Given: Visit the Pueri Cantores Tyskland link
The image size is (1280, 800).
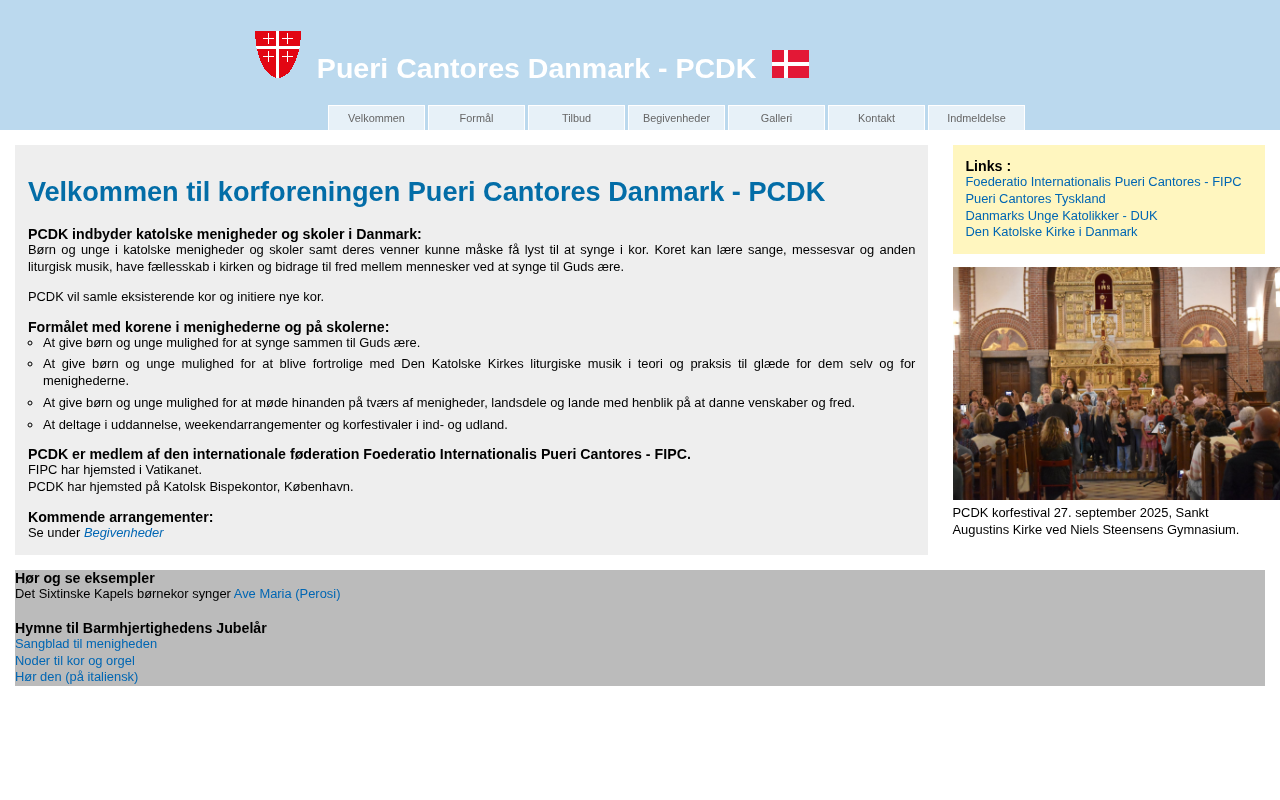Looking at the screenshot, I should (1035, 199).
